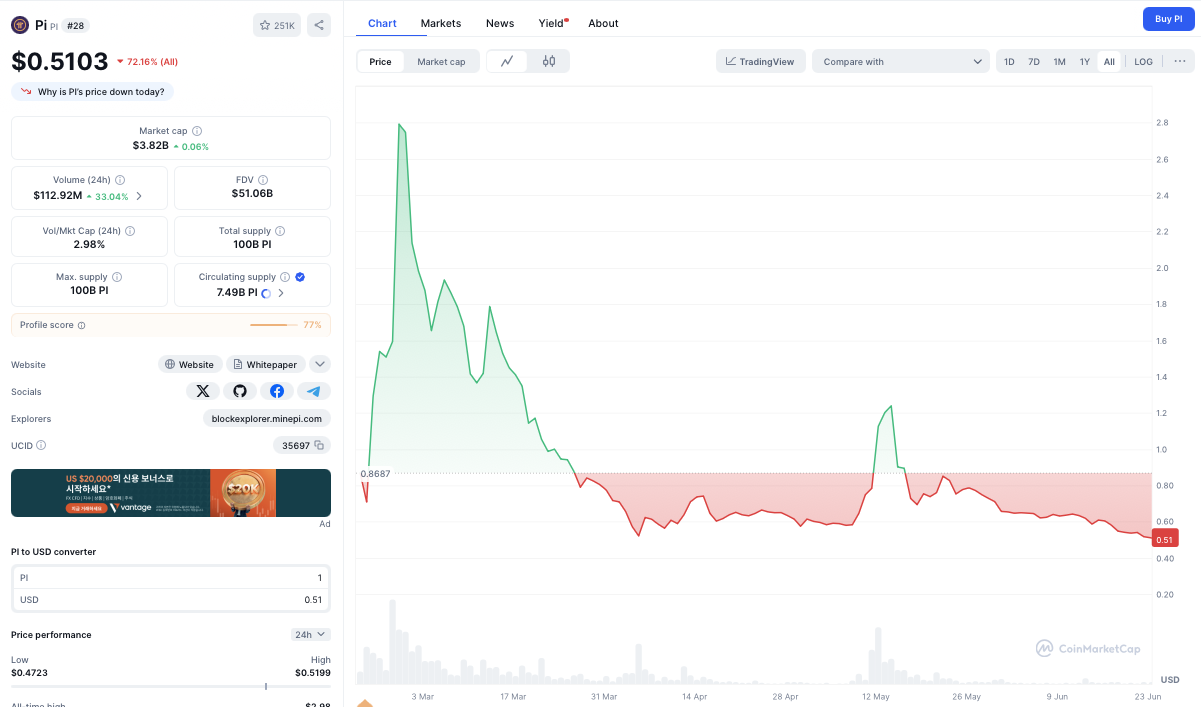Open the Compare with dropdown
1201x707 pixels.
click(x=901, y=61)
